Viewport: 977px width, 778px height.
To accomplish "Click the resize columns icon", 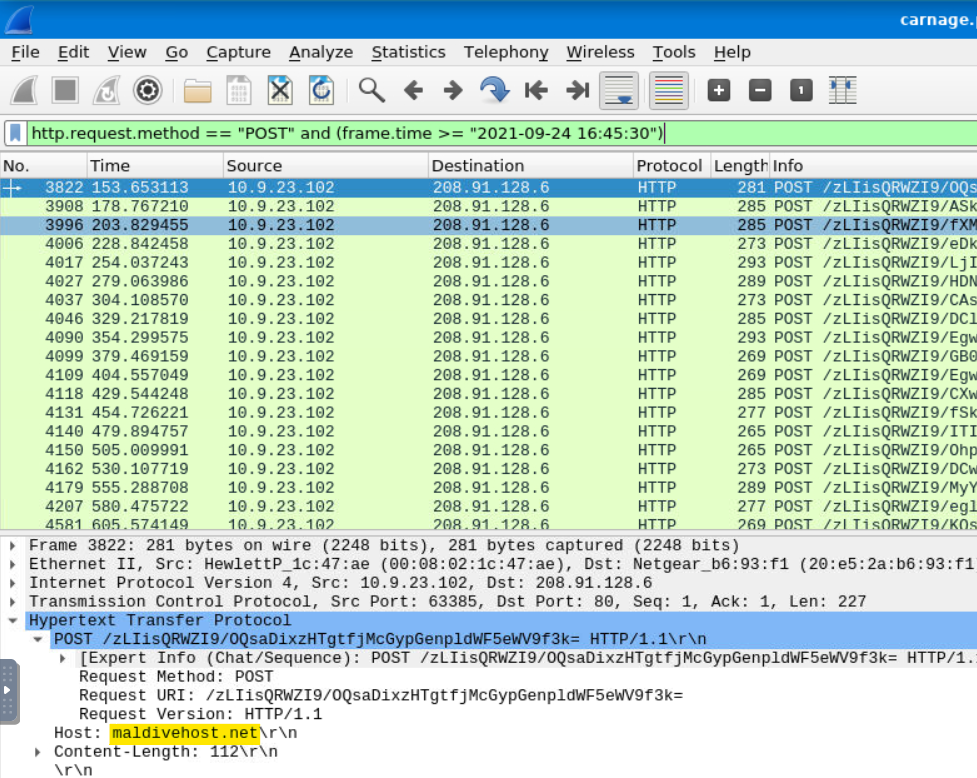I will [x=844, y=91].
